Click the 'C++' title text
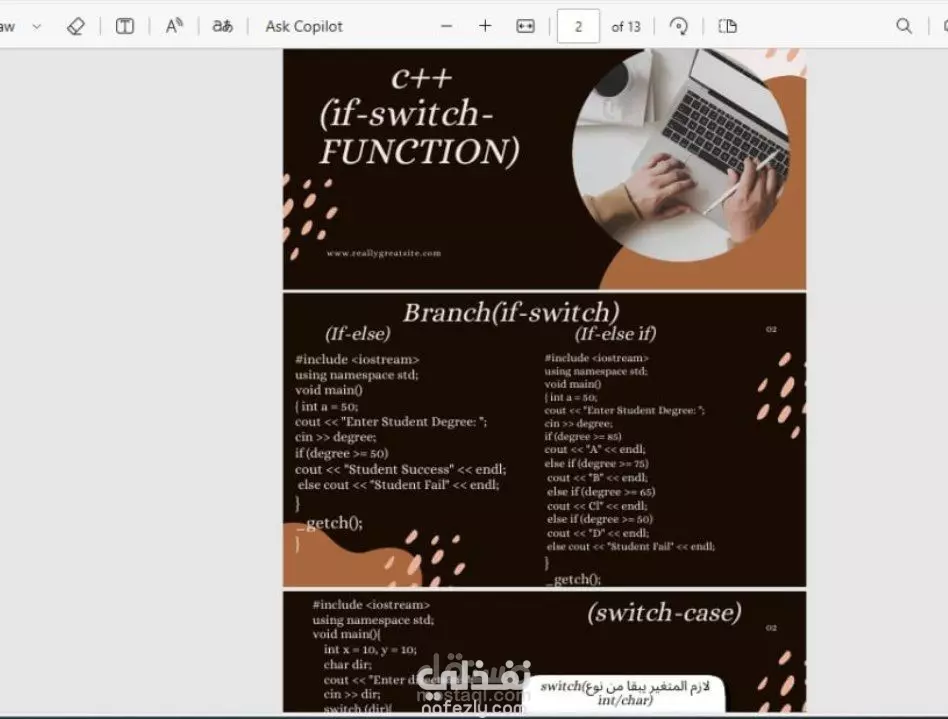Screen dimensions: 948x719 [x=421, y=77]
